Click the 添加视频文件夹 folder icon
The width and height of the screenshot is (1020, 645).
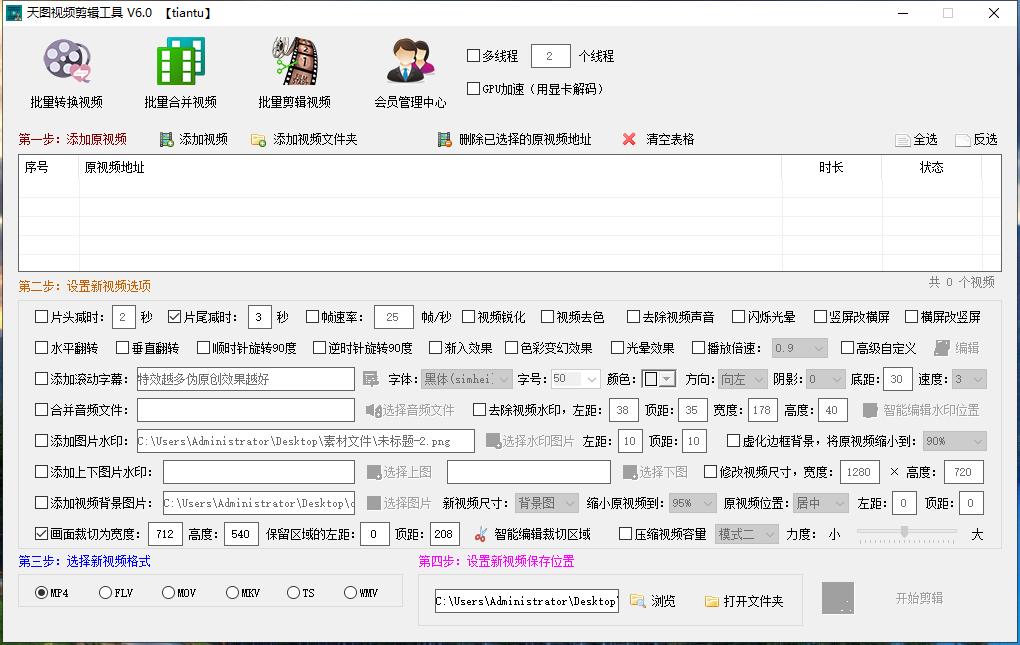(x=256, y=139)
